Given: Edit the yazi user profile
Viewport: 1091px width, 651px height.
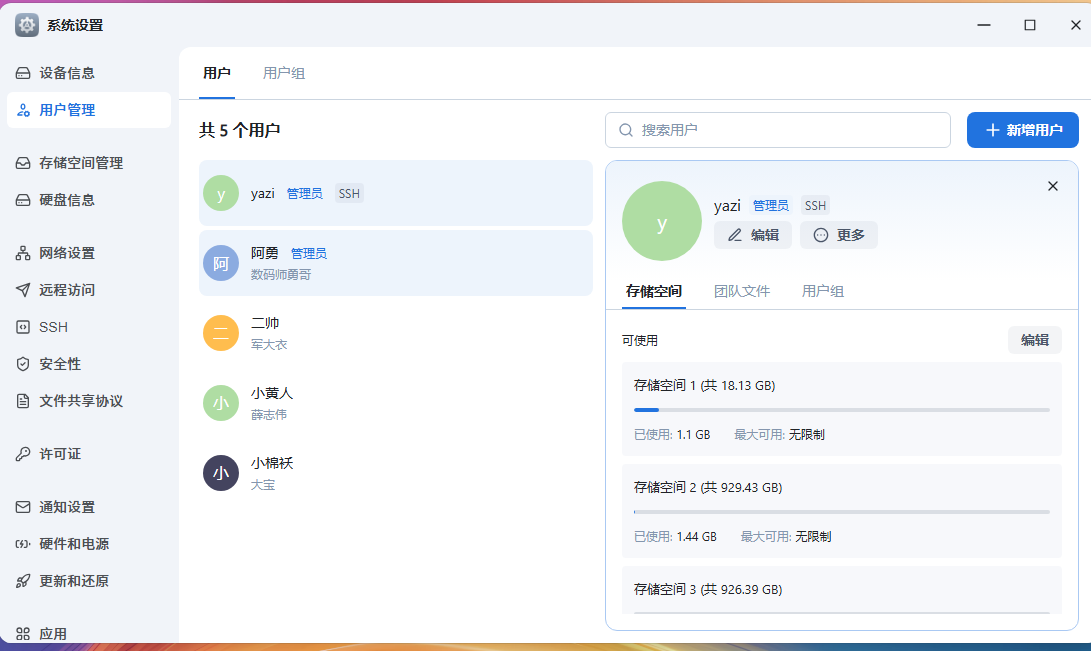Looking at the screenshot, I should pyautogui.click(x=752, y=235).
